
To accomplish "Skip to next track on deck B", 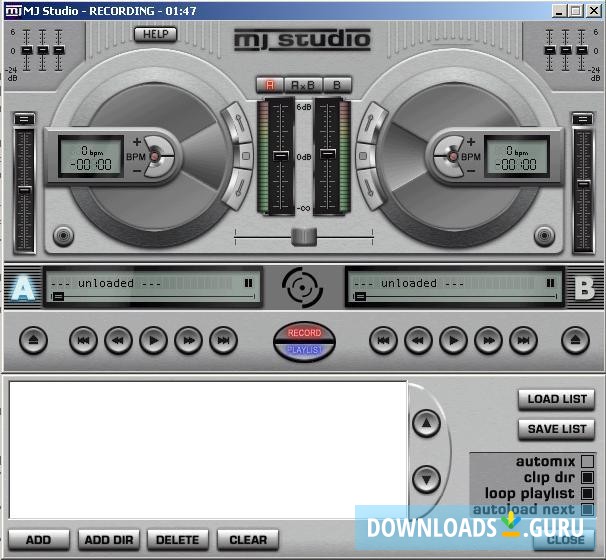I will [x=523, y=340].
